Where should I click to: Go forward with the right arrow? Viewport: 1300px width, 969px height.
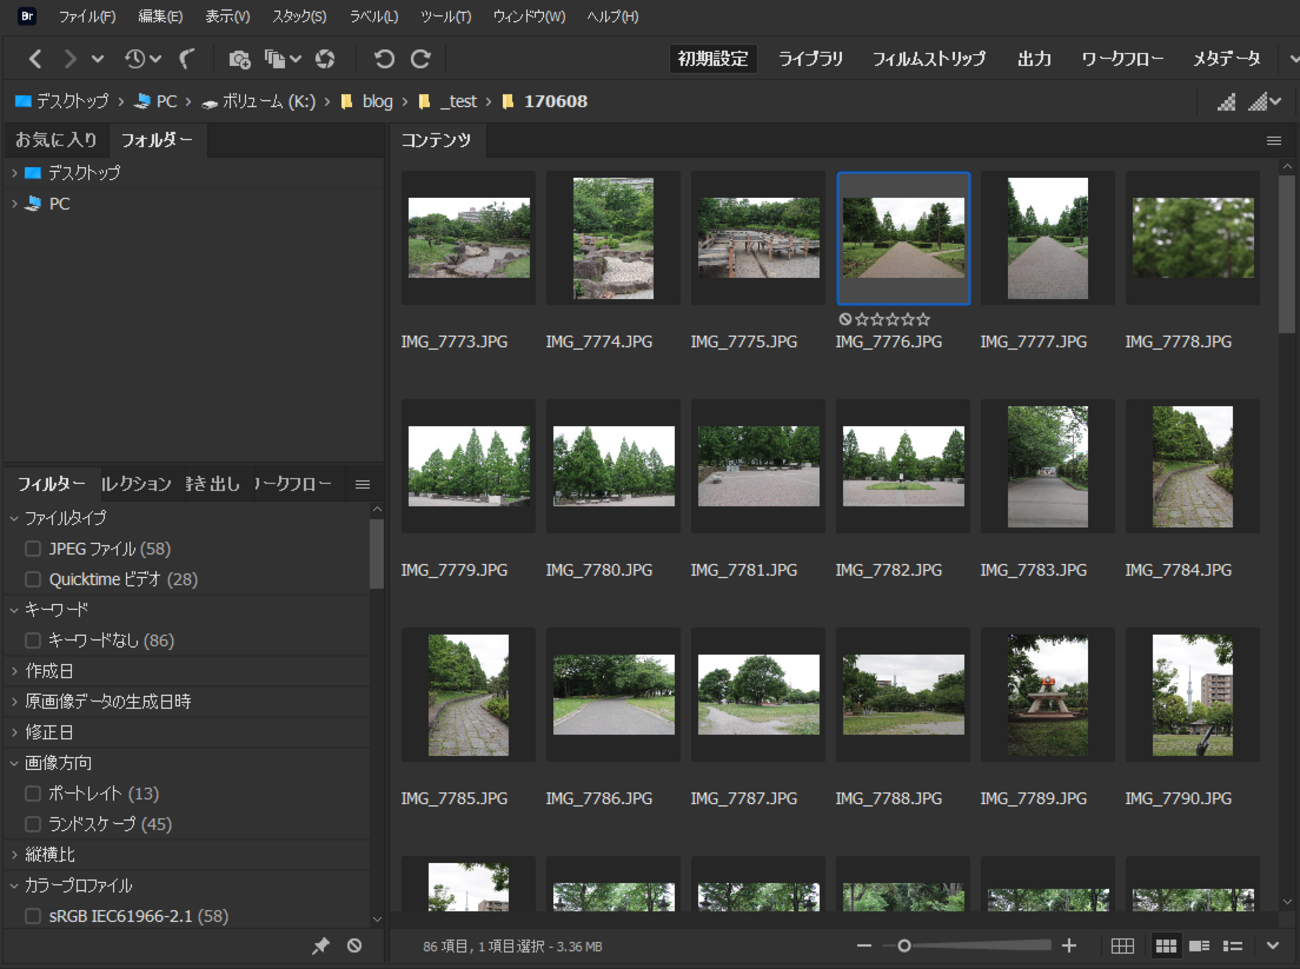[x=70, y=59]
